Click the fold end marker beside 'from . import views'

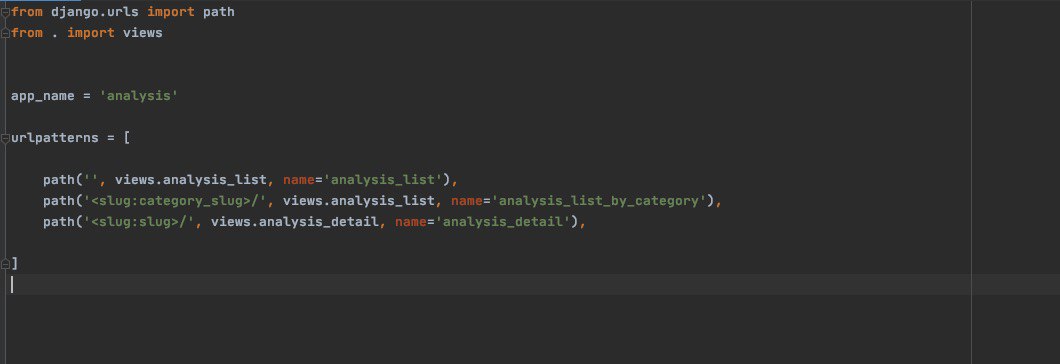click(x=5, y=33)
